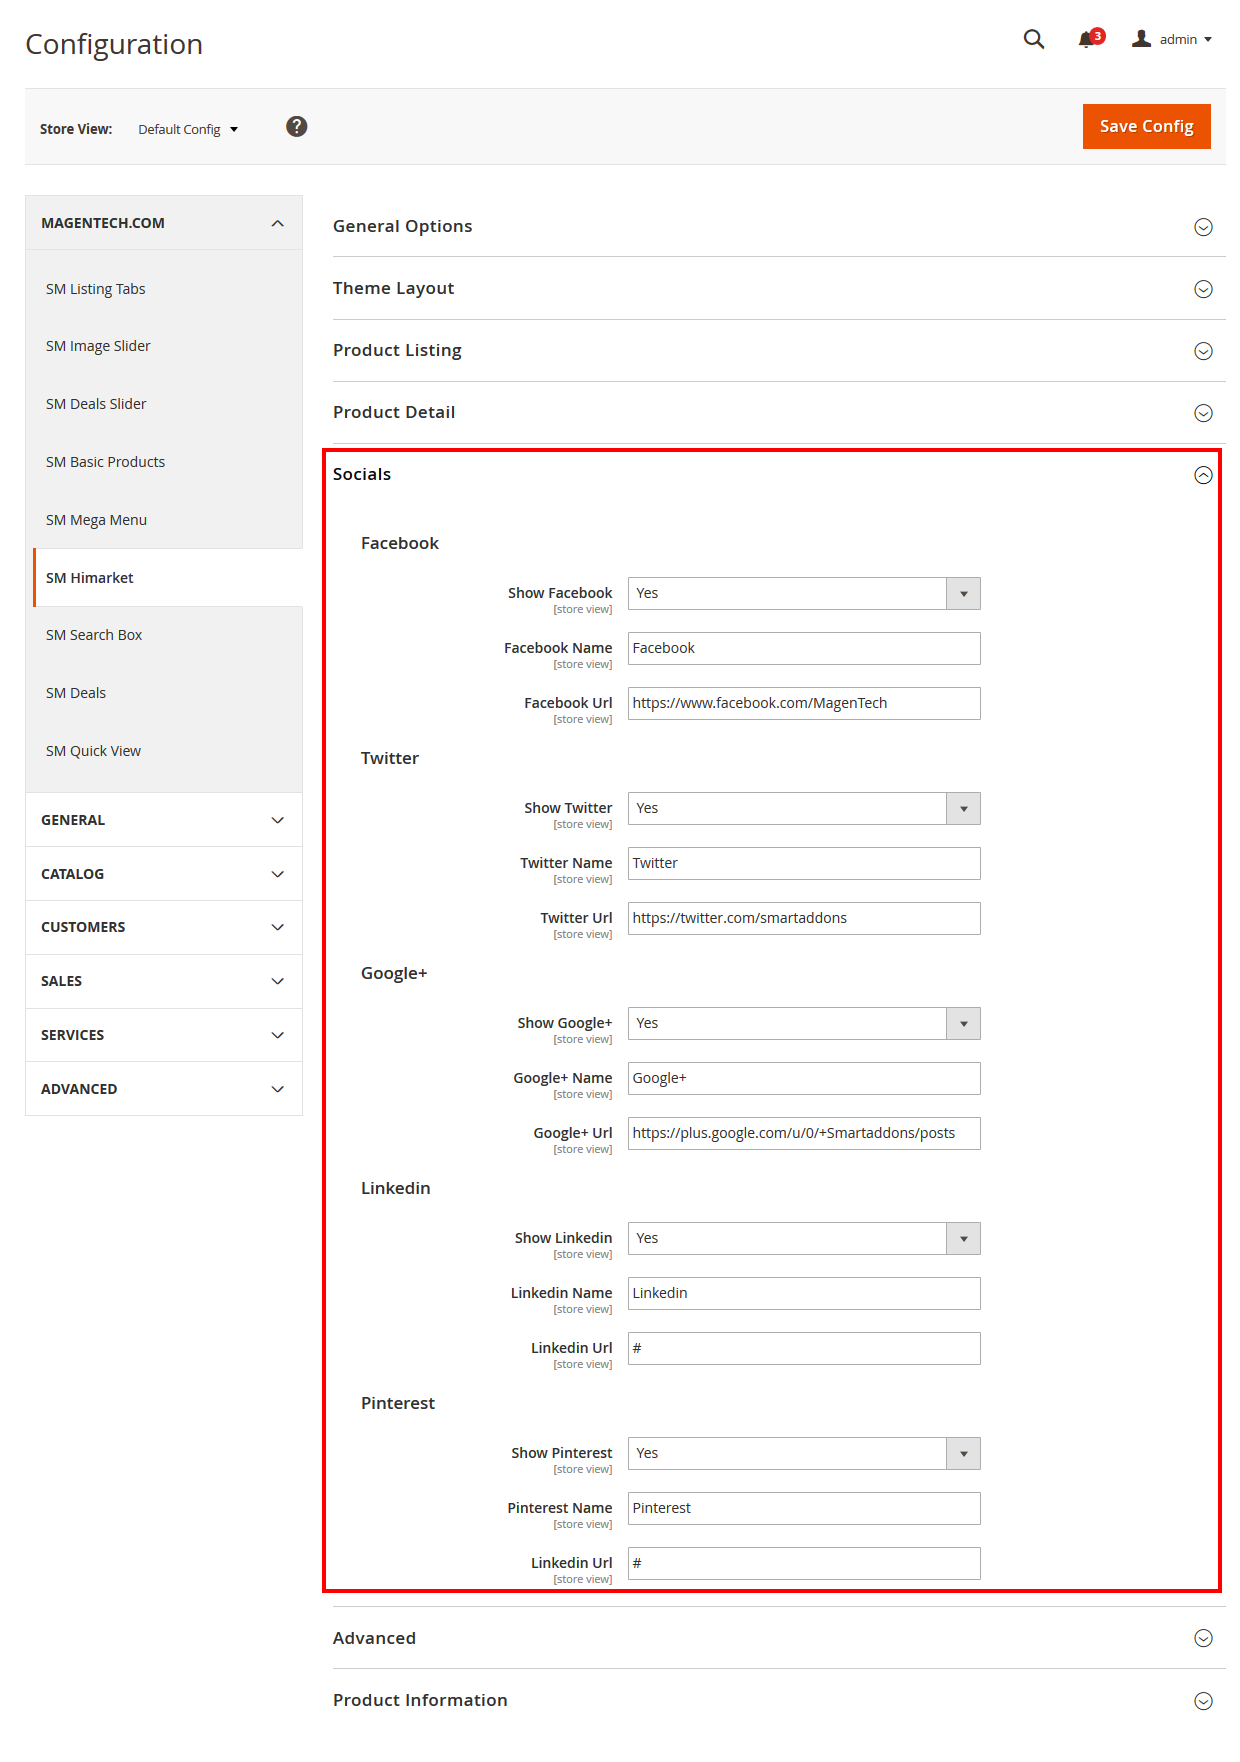Click the Linkedin group heading
This screenshot has width=1240, height=1762.
396,1188
